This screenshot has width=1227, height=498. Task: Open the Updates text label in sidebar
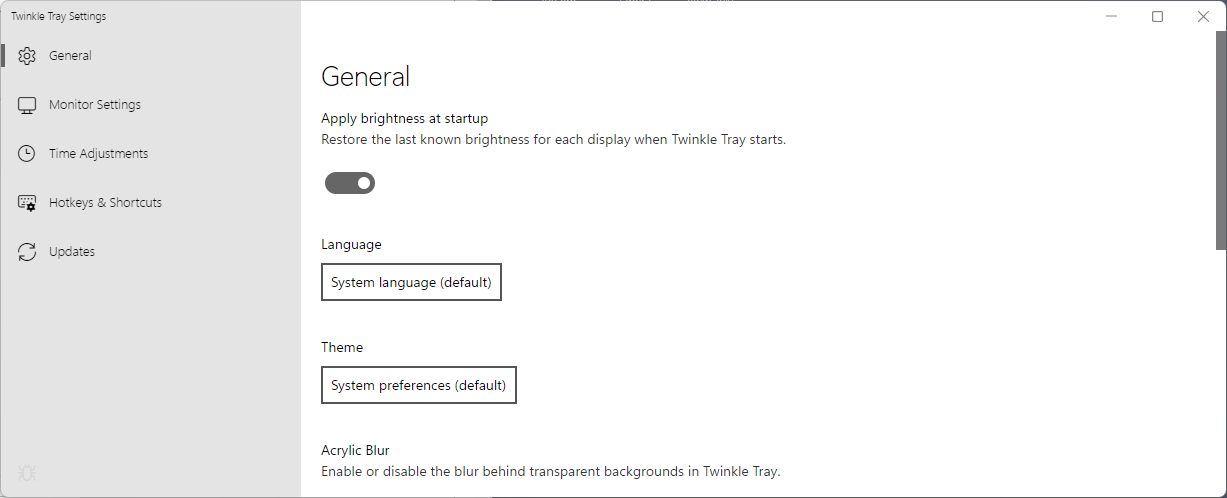point(72,252)
